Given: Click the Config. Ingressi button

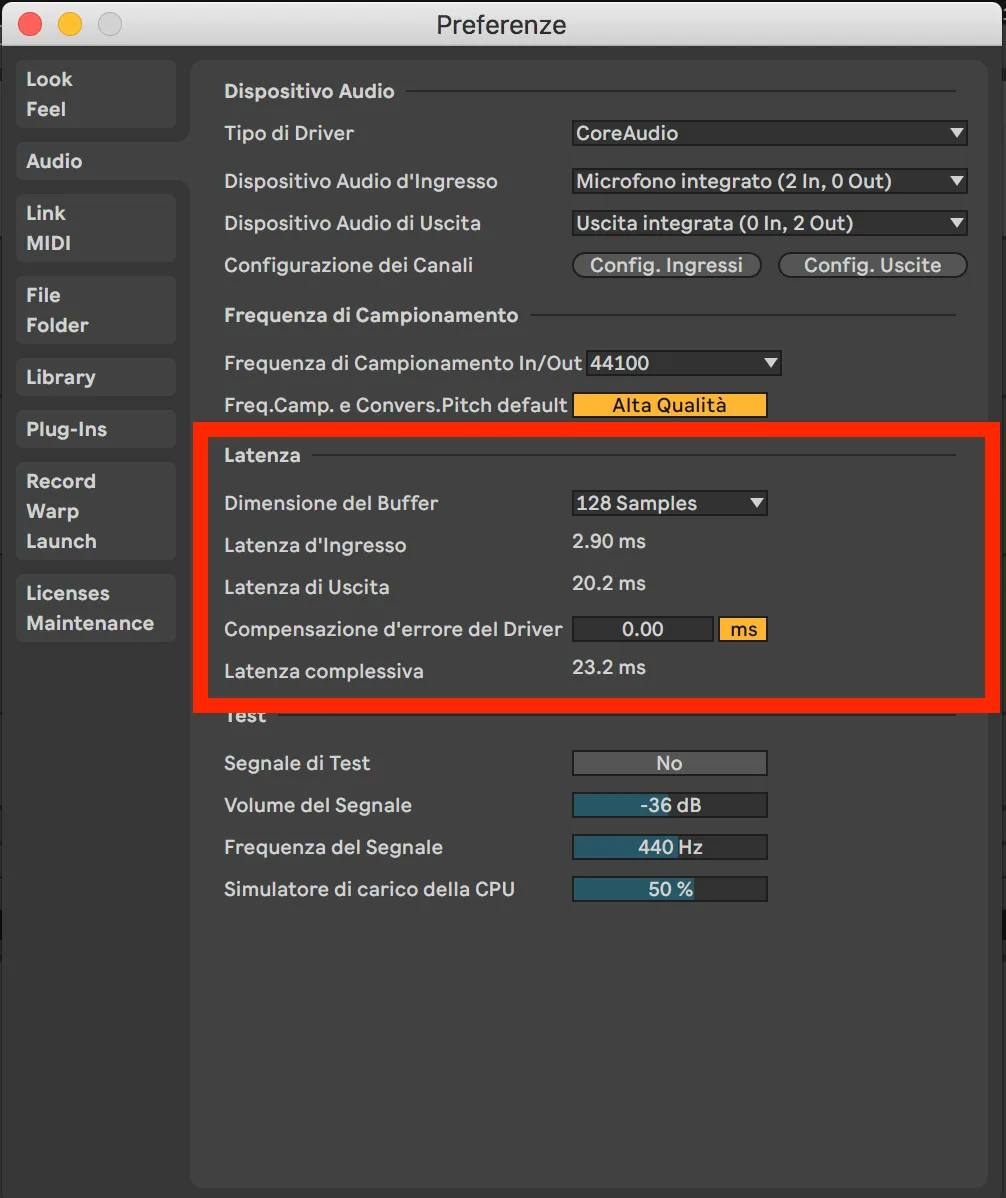Looking at the screenshot, I should pos(667,265).
